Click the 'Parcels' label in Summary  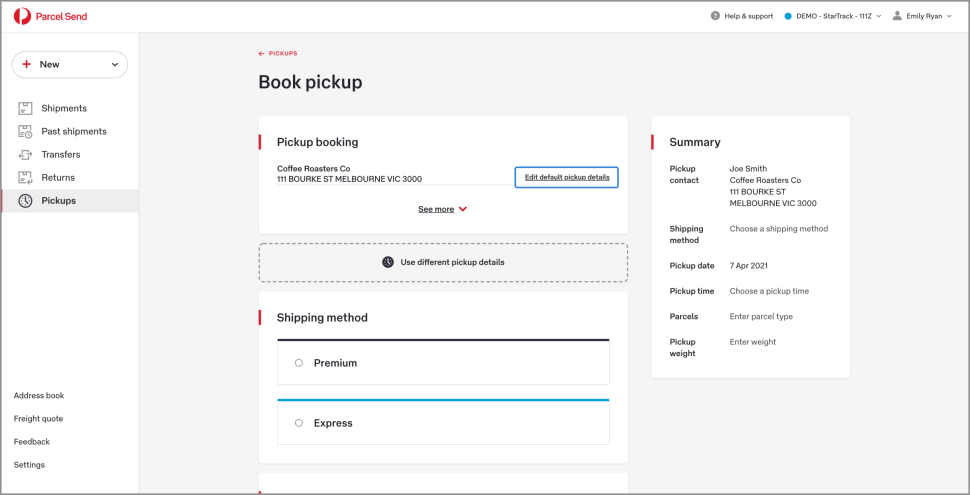[x=684, y=316]
